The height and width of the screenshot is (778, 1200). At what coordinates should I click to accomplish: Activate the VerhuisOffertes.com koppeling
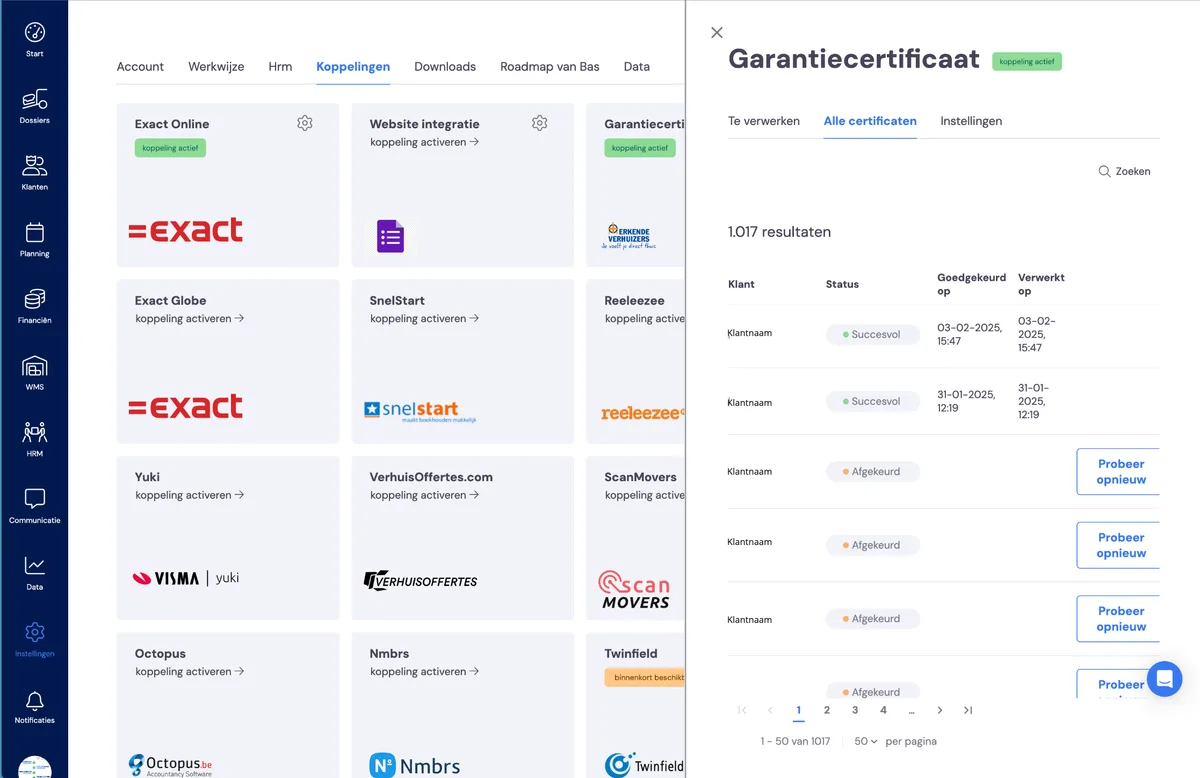click(x=425, y=495)
